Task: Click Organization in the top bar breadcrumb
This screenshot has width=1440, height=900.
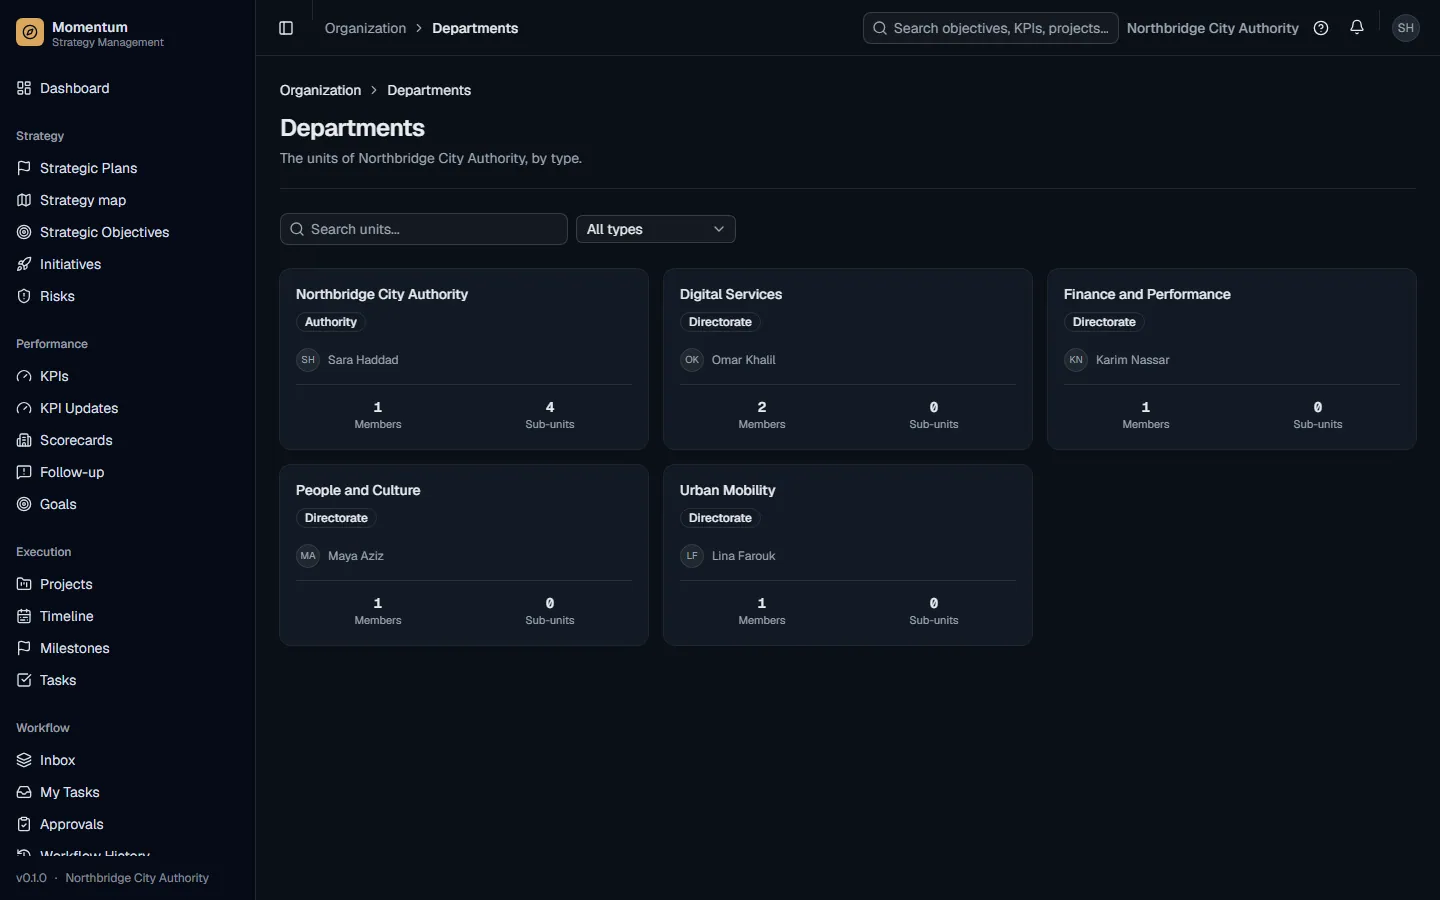Action: [365, 28]
